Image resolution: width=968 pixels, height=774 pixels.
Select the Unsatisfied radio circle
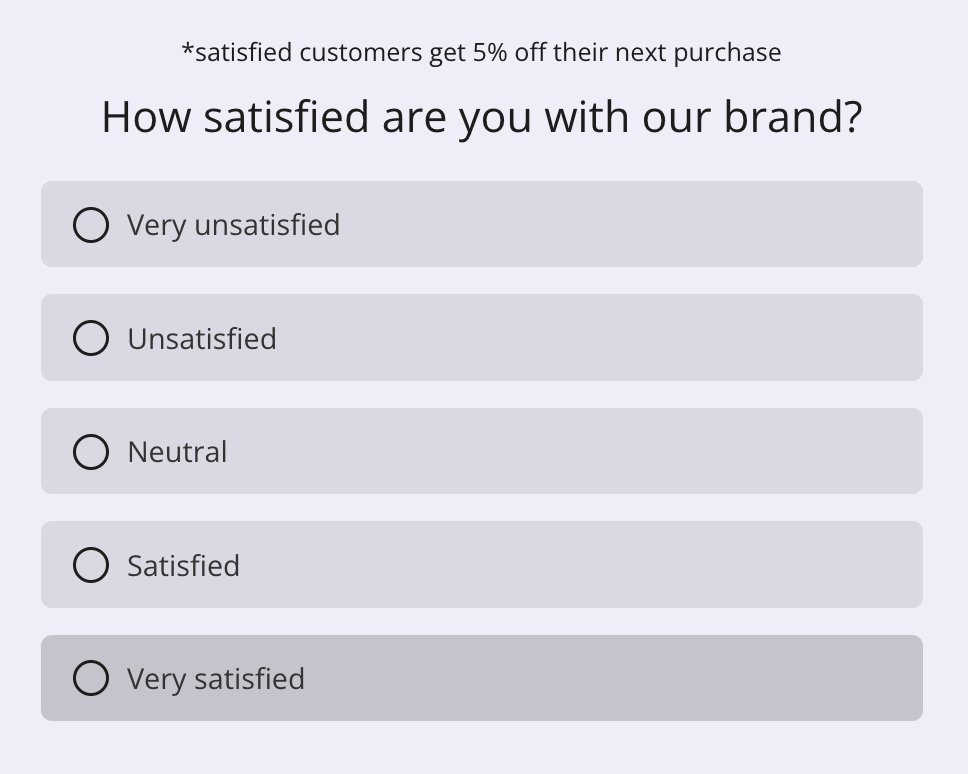pos(91,338)
